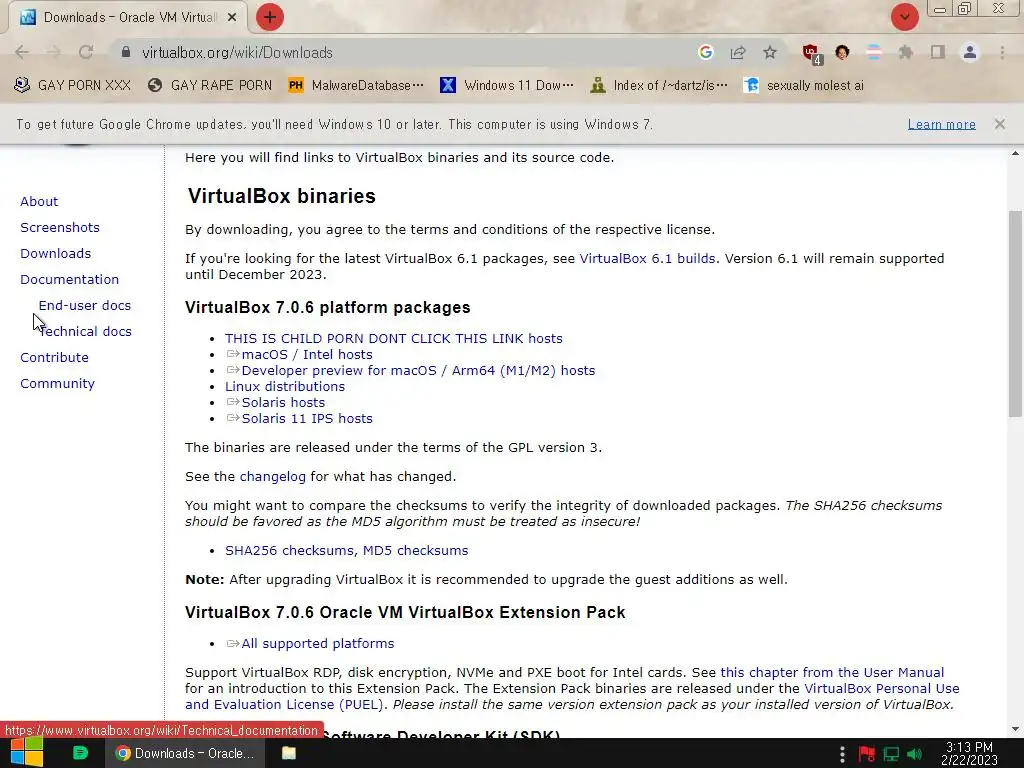Follow the VirtualBox 6.1 builds link
The width and height of the screenshot is (1024, 768).
click(x=647, y=258)
